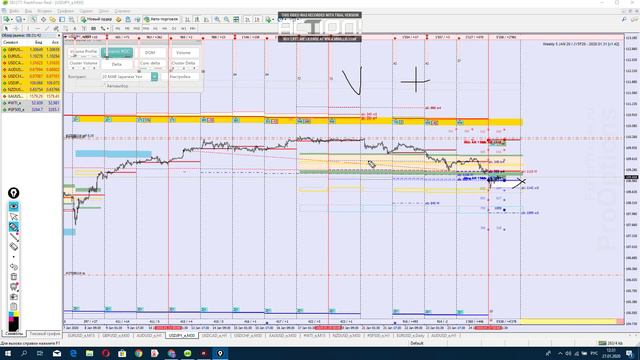The image size is (640, 360).
Task: Select cursor mode on drawing palette
Action: coord(13,216)
